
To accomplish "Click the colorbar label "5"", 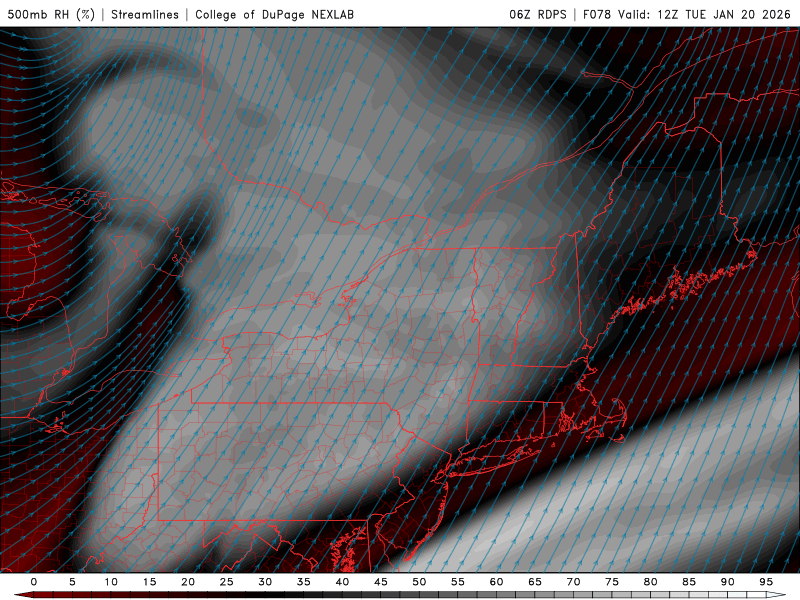I will tap(72, 582).
